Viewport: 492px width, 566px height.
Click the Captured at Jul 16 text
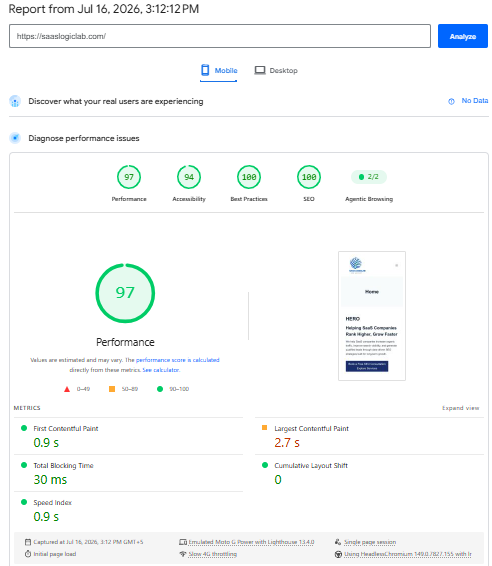coord(88,542)
